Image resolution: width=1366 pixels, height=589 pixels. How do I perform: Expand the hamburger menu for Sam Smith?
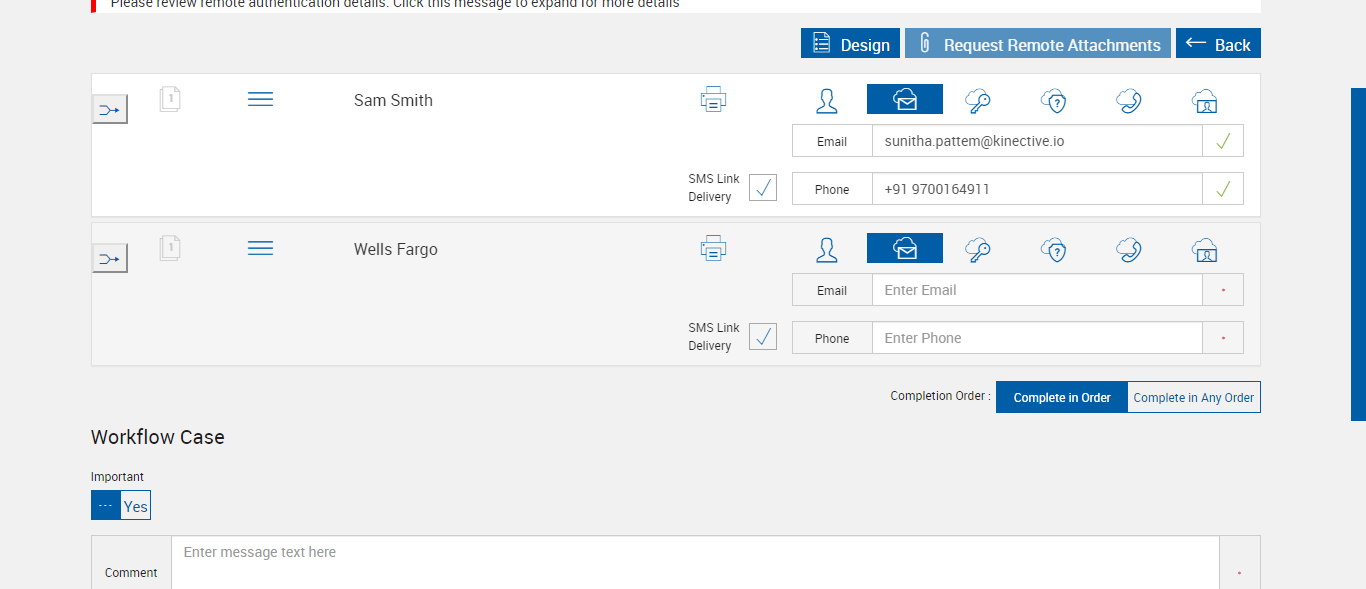260,99
